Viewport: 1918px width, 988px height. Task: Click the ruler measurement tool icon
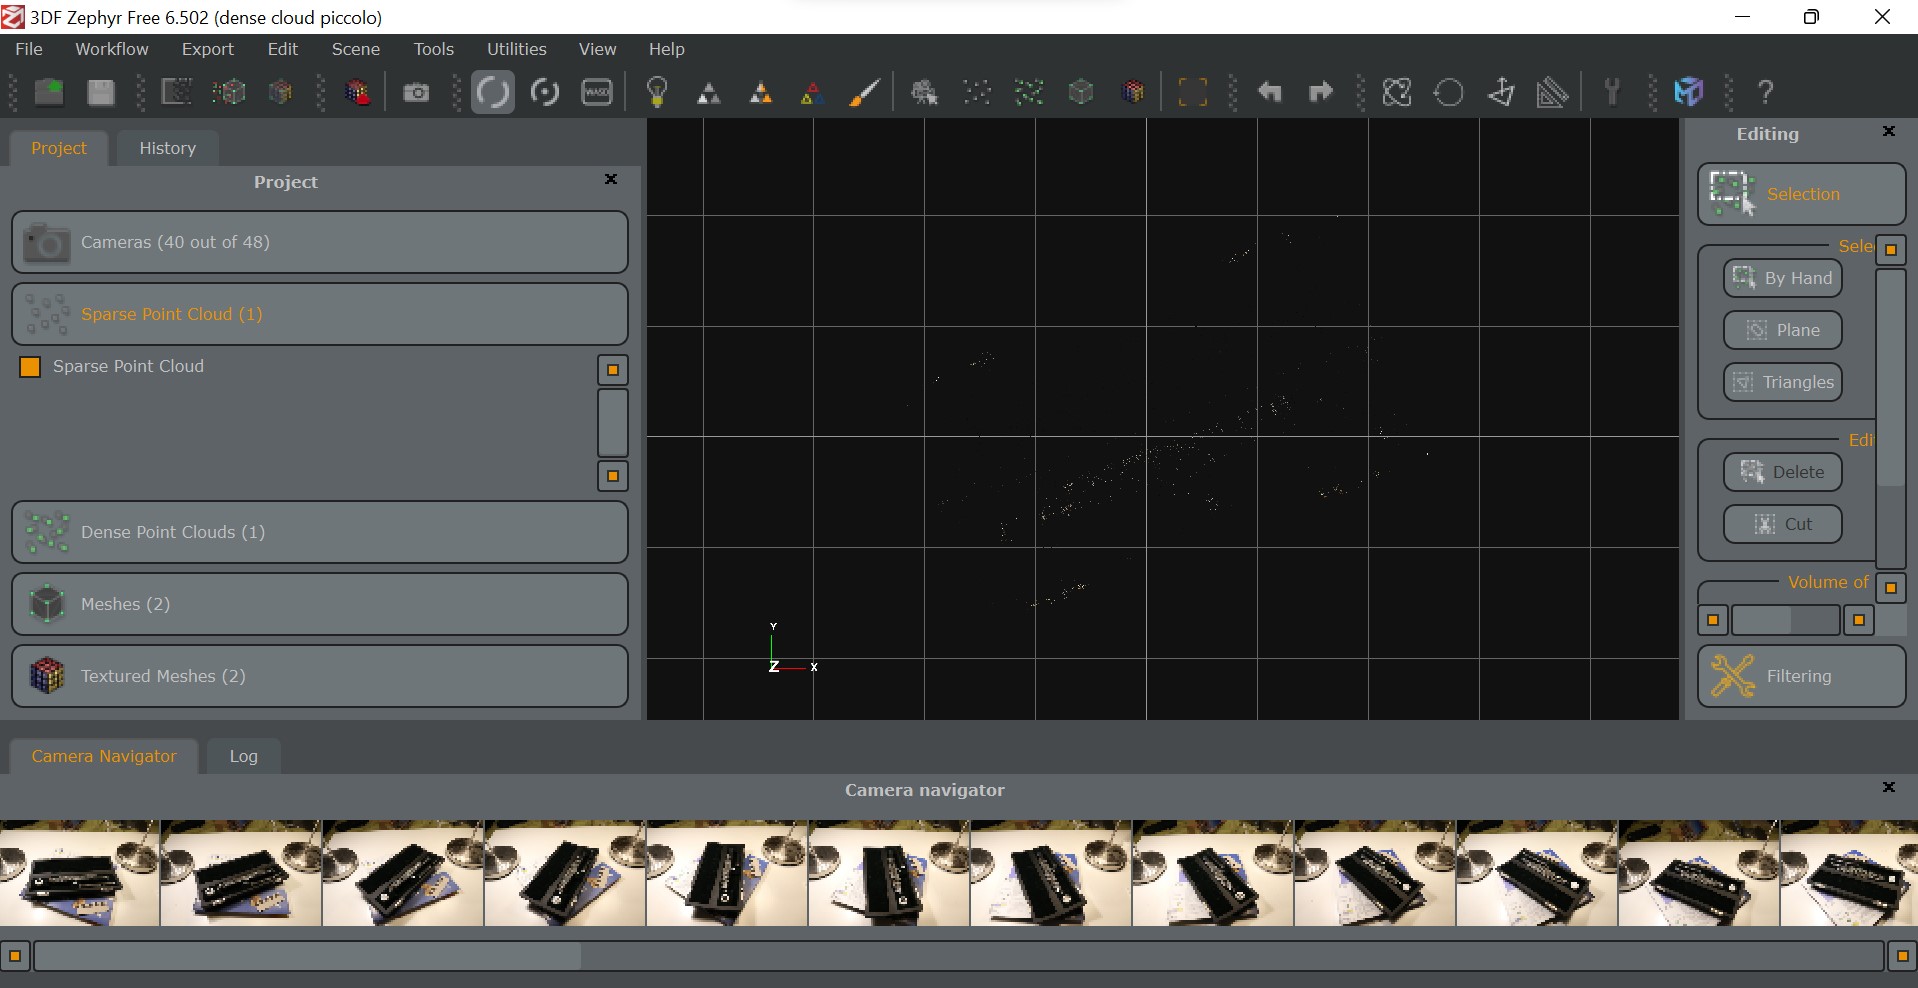1552,93
